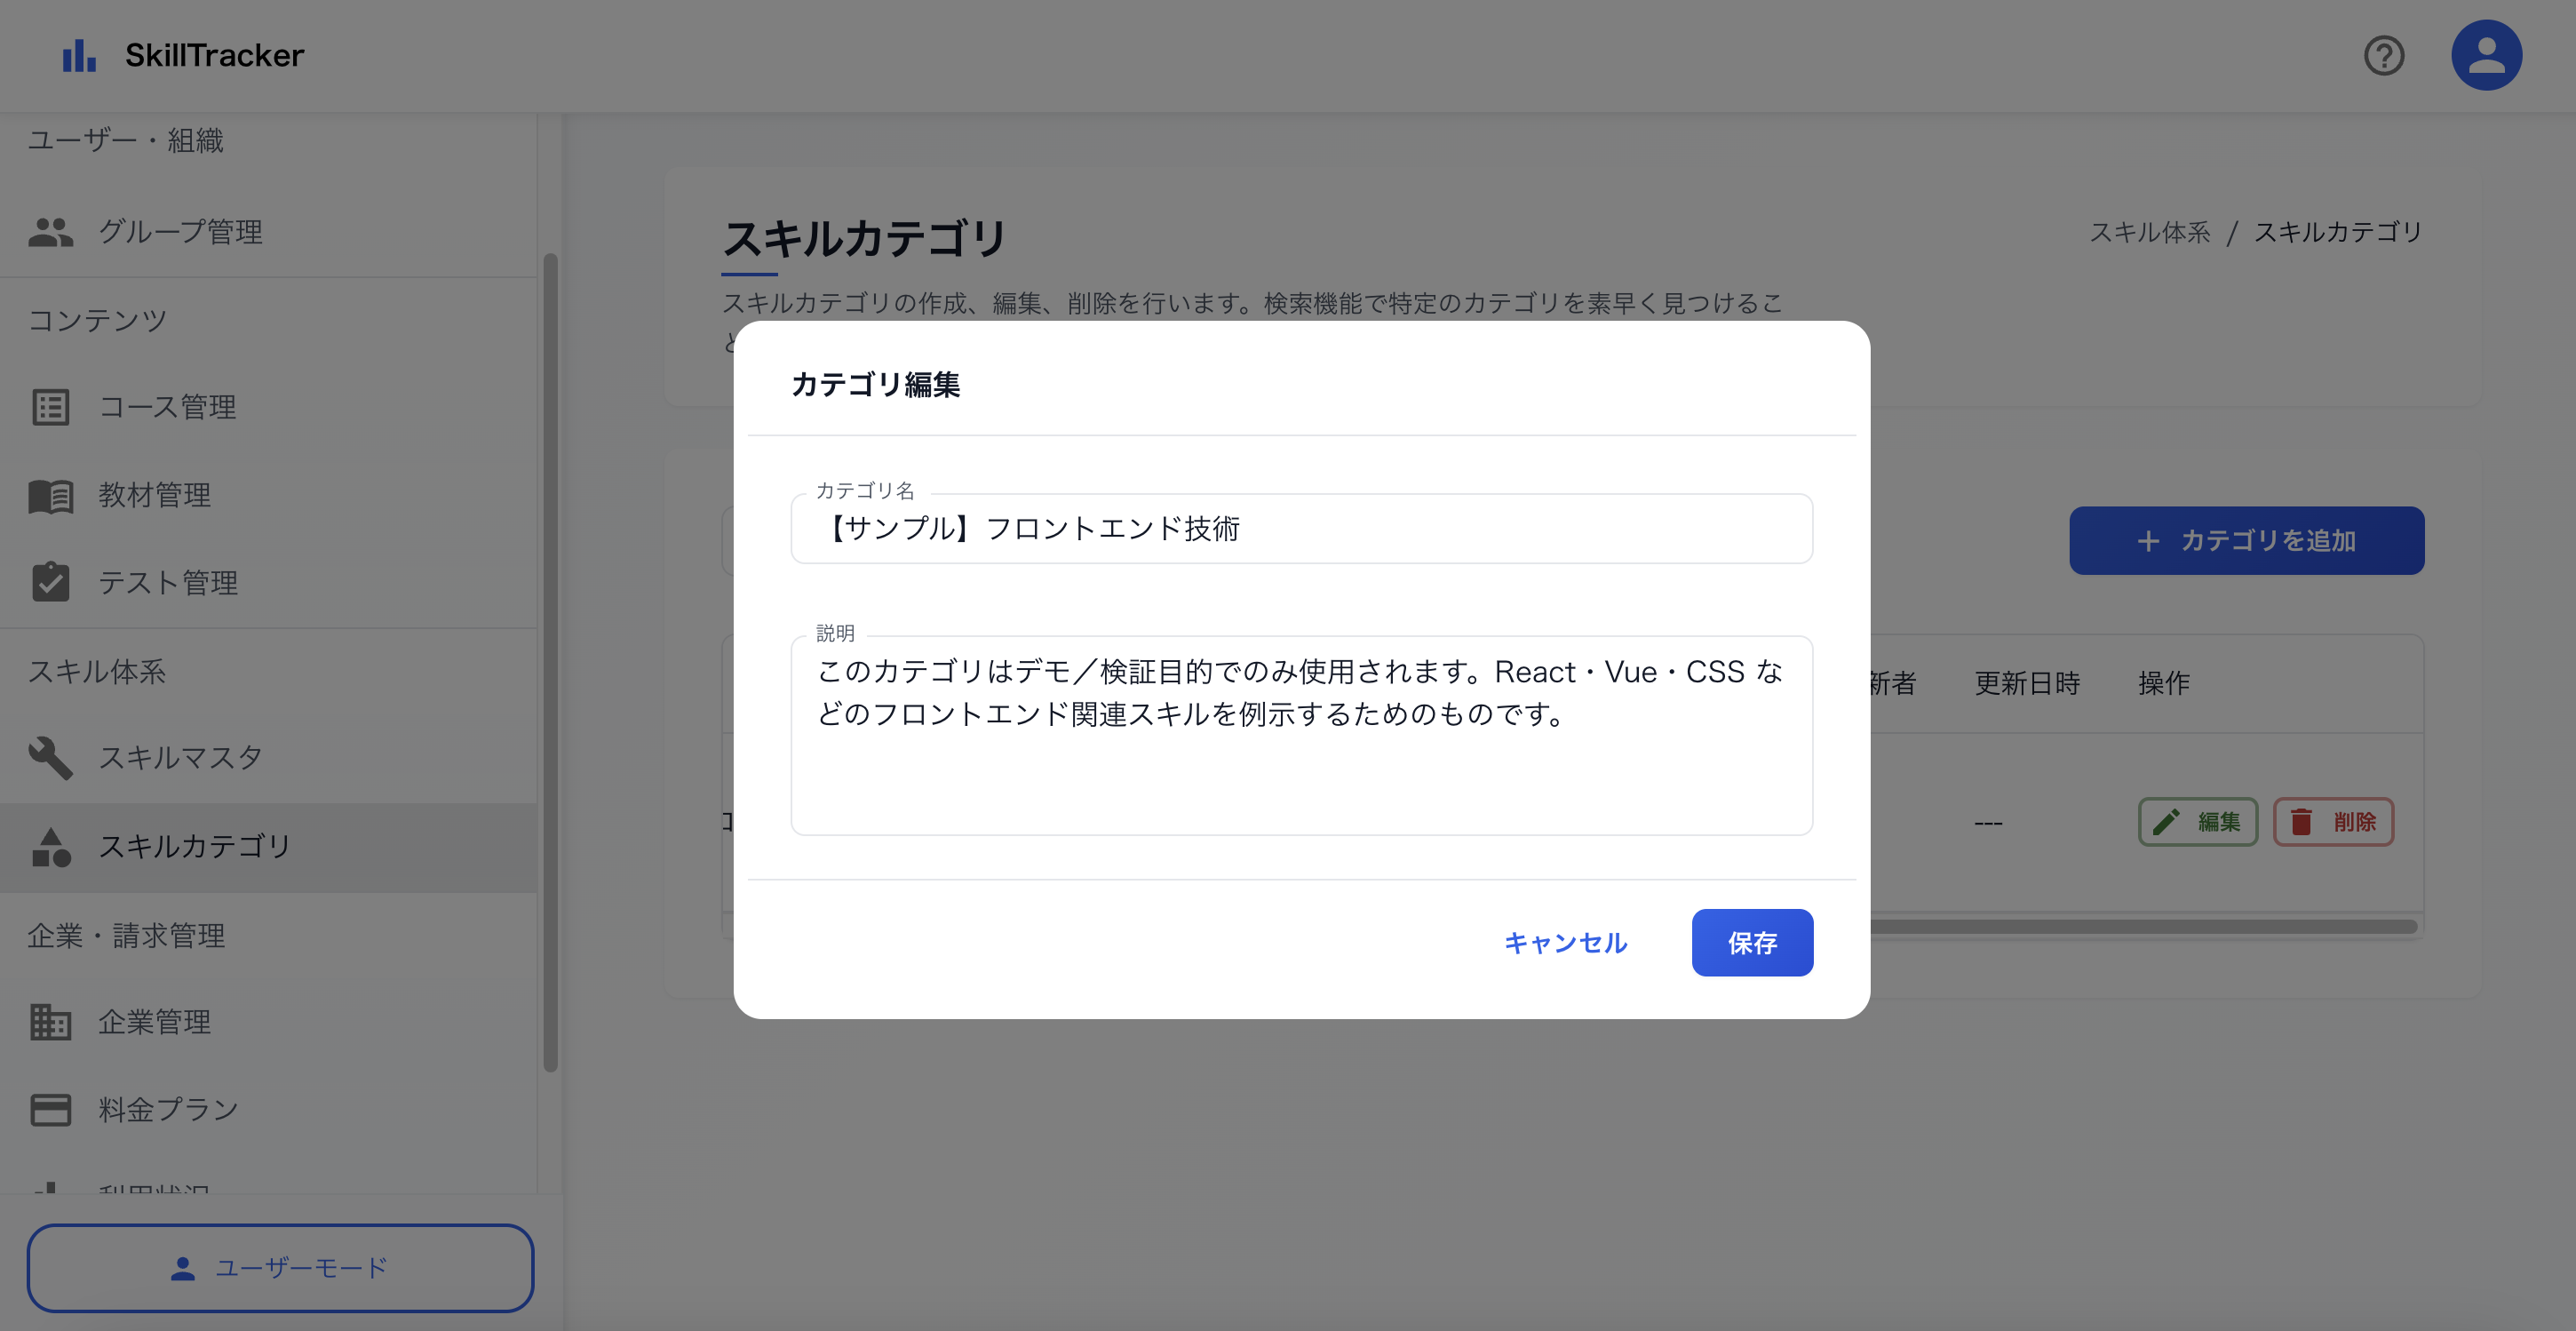Screen dimensions: 2576x1331
Task: Open 料金プラン via the card icon
Action: pos(50,1109)
